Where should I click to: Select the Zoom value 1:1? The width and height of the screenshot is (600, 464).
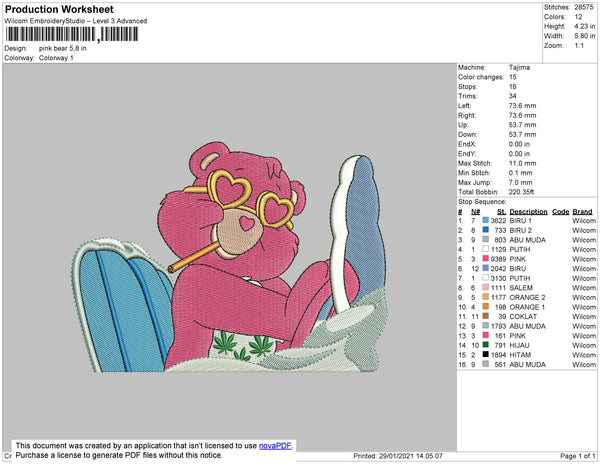[x=579, y=46]
